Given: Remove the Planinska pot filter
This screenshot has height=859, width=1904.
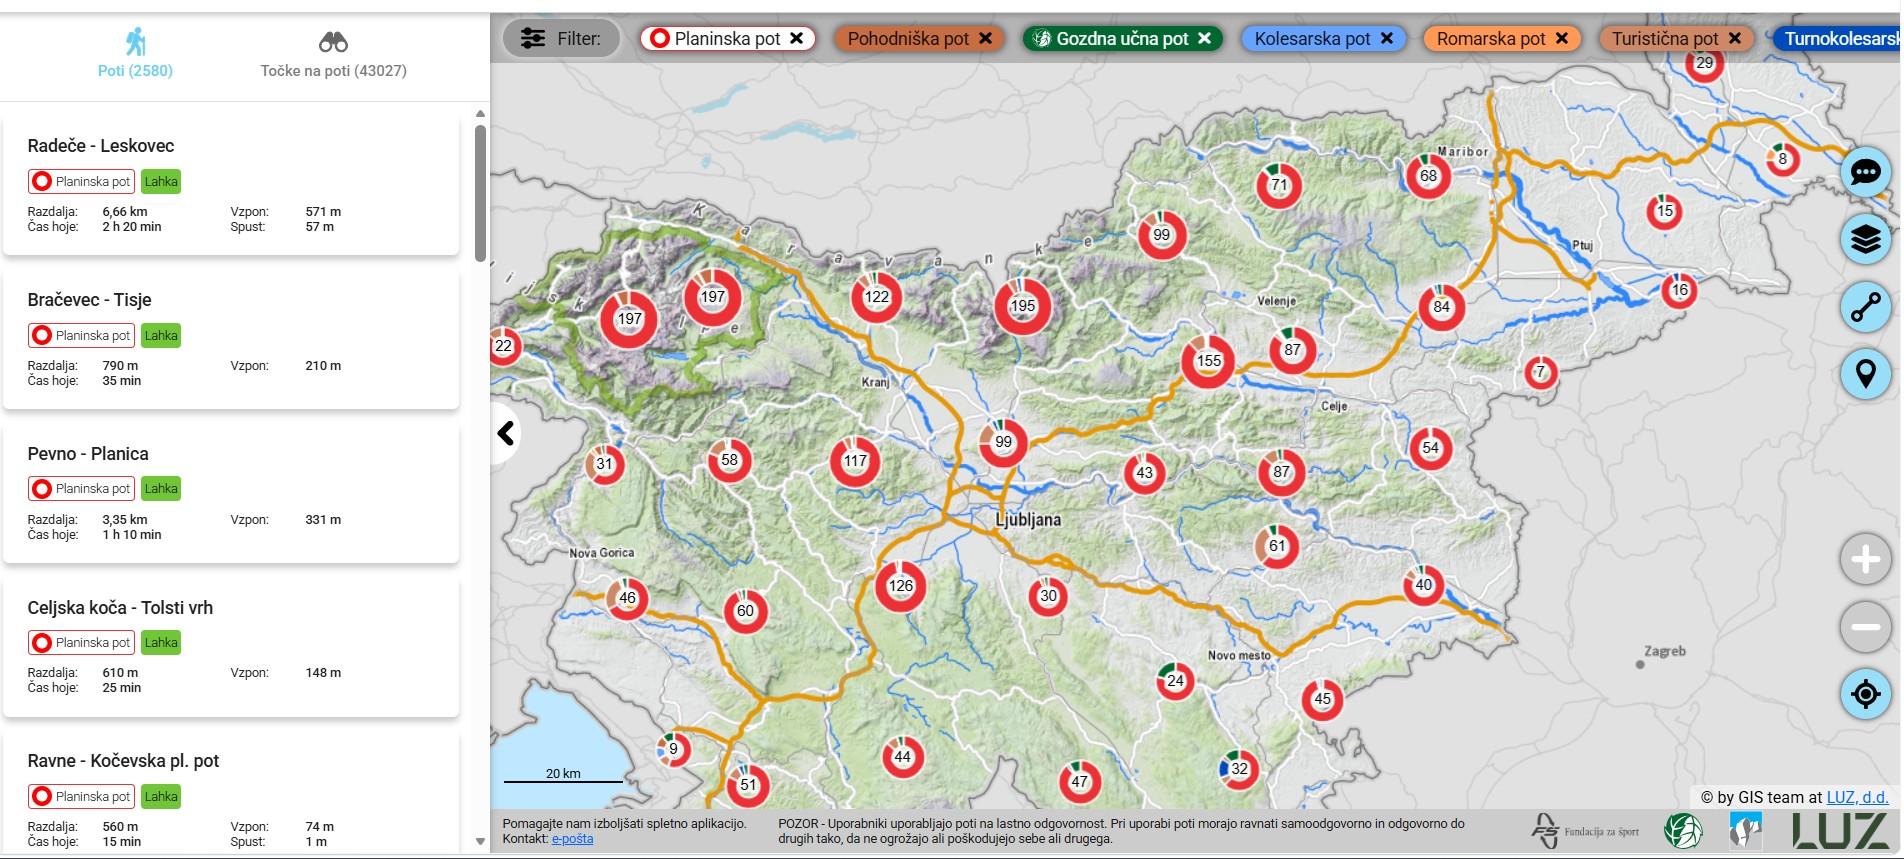Looking at the screenshot, I should point(797,39).
